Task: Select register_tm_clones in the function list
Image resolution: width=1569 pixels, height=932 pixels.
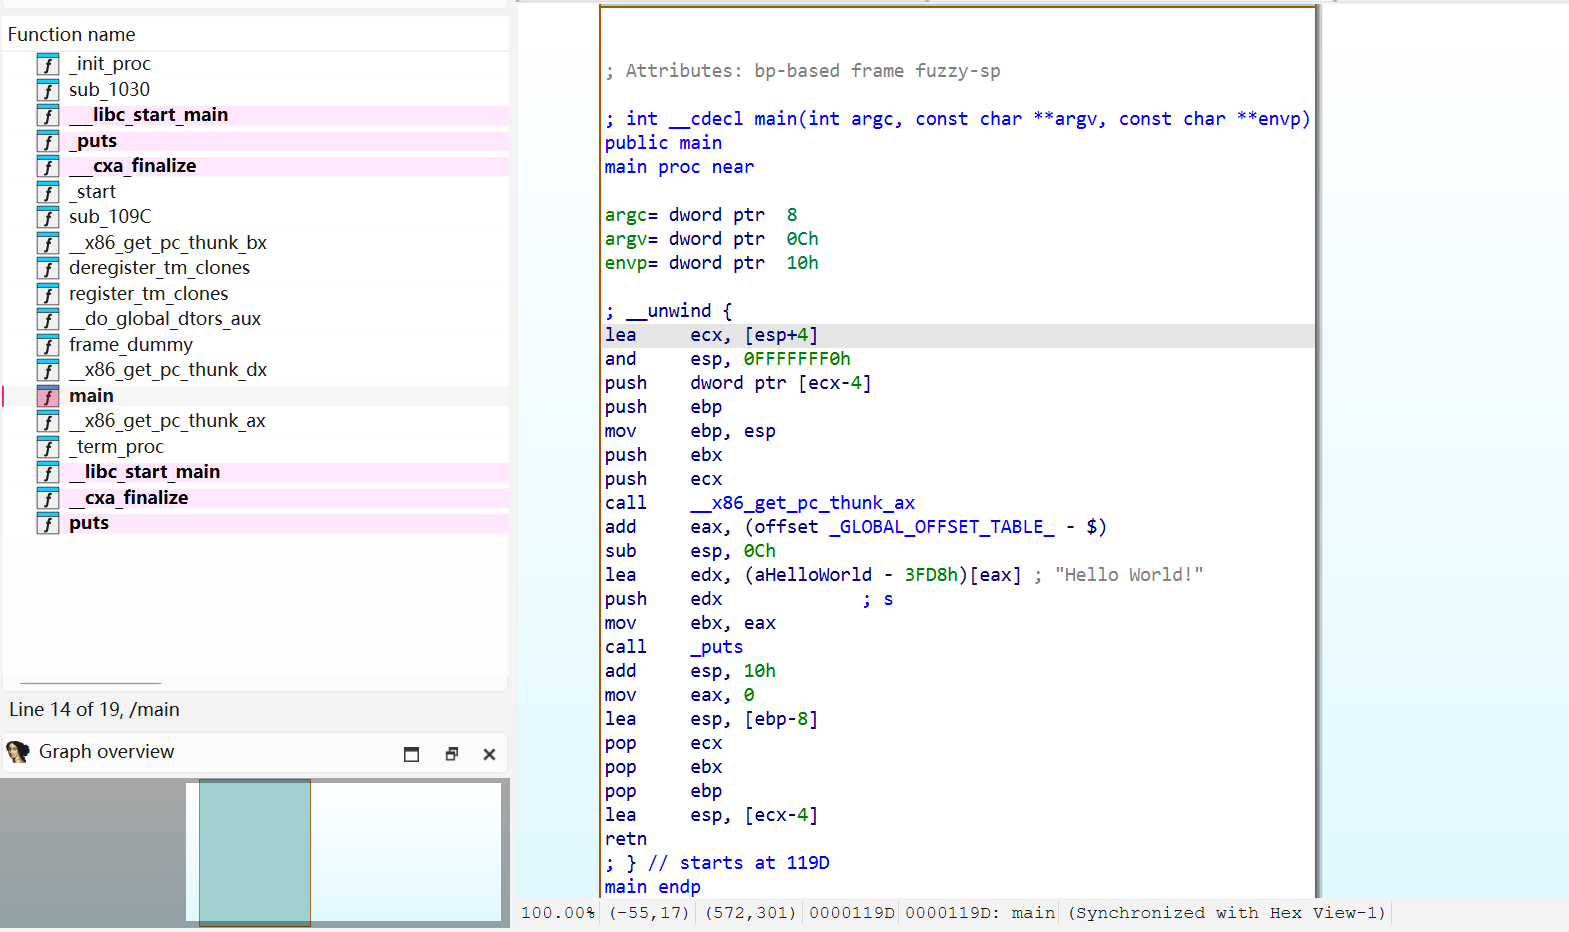Action: (149, 294)
